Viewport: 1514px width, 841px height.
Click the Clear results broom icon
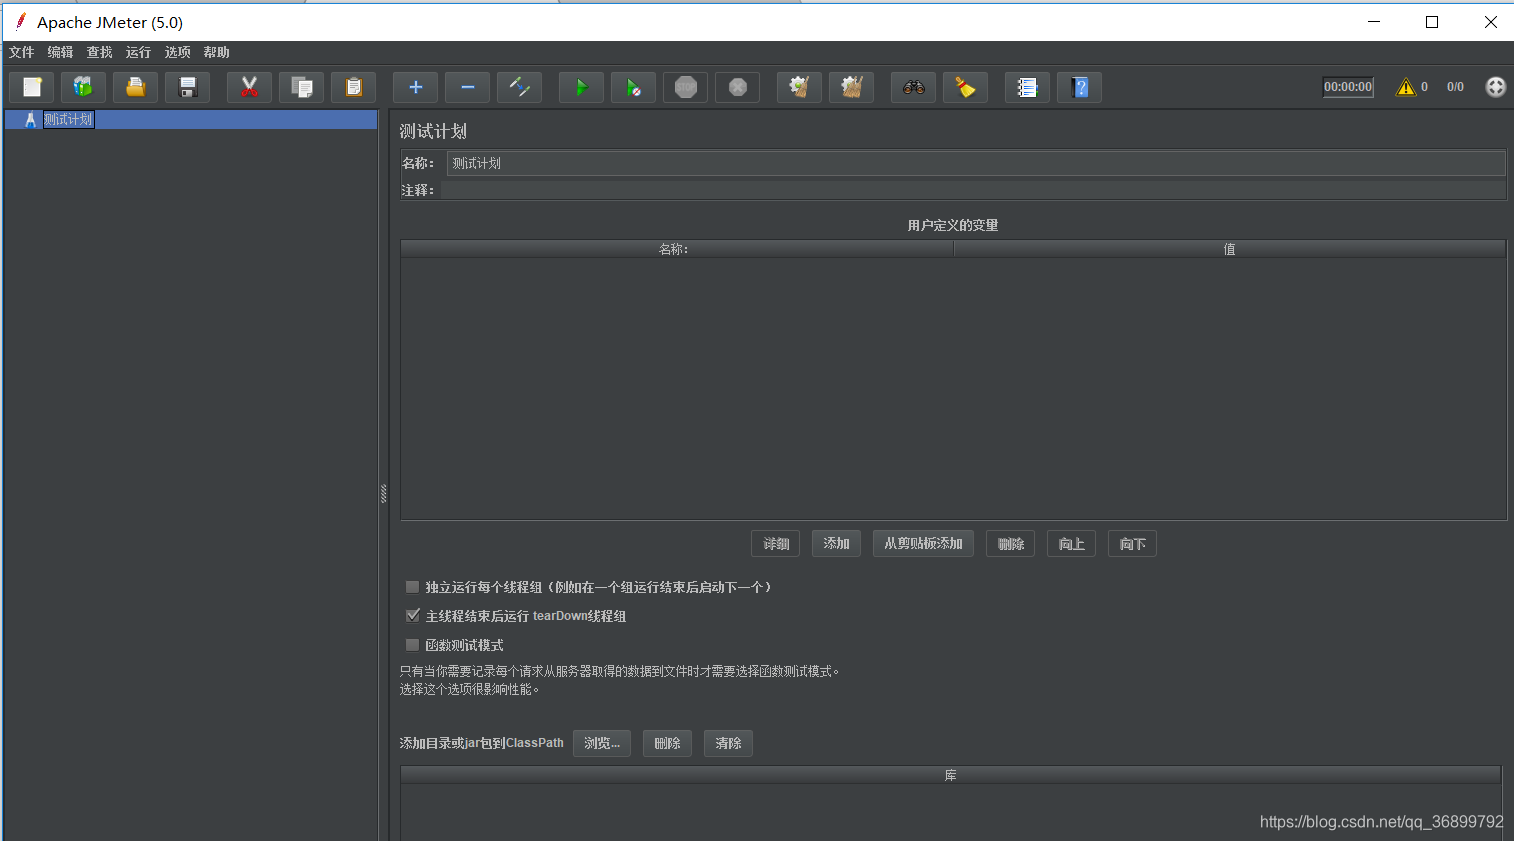[x=799, y=87]
